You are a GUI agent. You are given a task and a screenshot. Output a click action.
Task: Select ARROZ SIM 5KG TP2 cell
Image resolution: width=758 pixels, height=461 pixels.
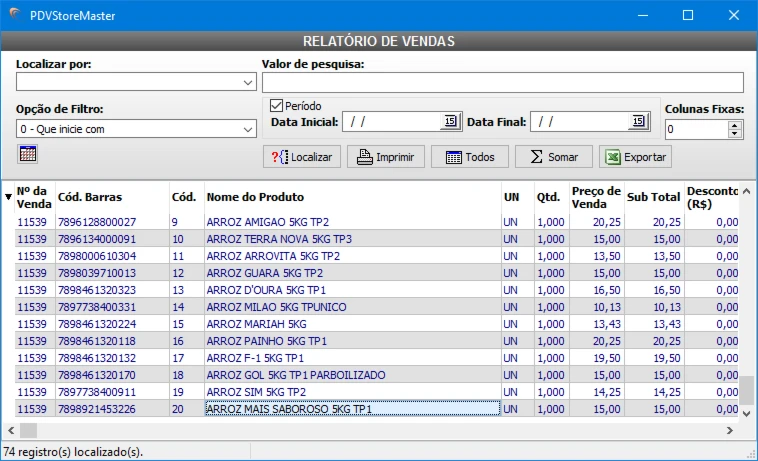click(x=353, y=392)
